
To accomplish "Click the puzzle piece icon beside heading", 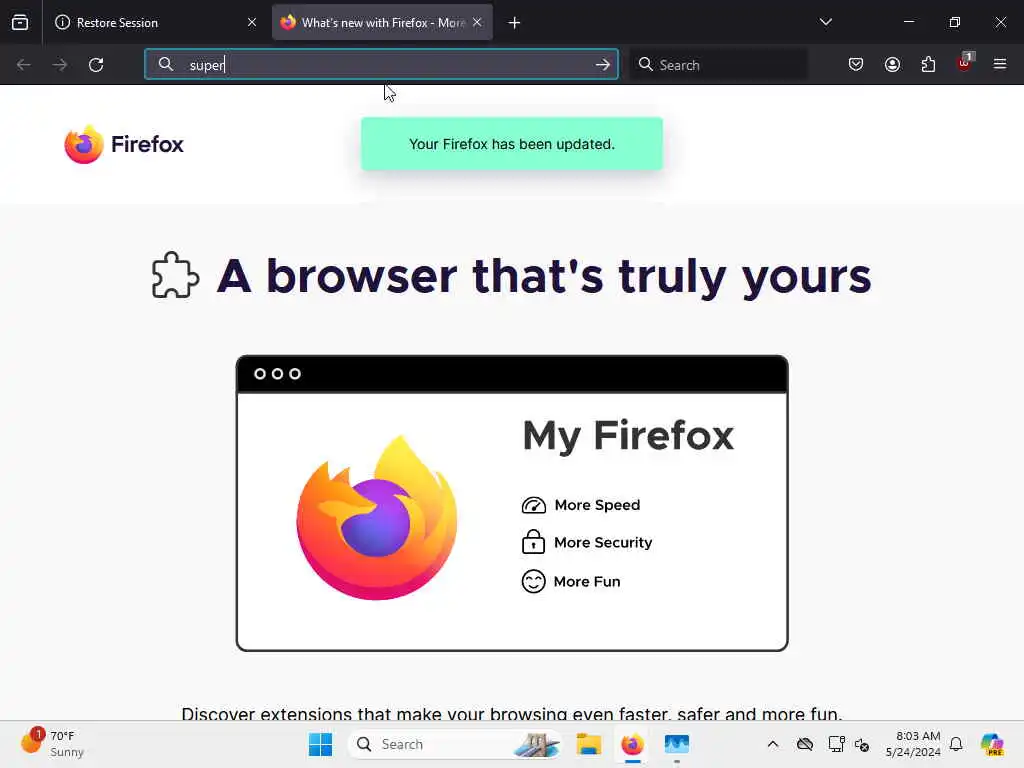I will [175, 275].
